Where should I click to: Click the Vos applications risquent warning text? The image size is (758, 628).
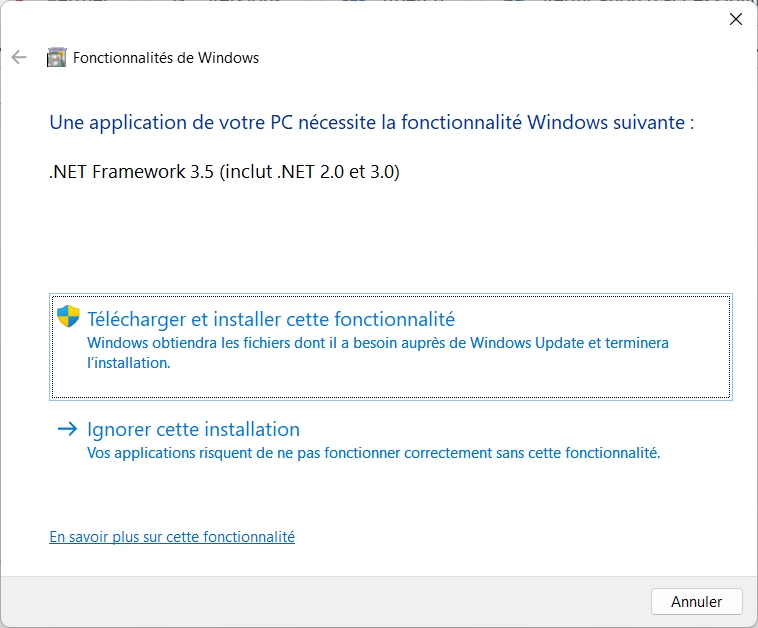tap(373, 453)
